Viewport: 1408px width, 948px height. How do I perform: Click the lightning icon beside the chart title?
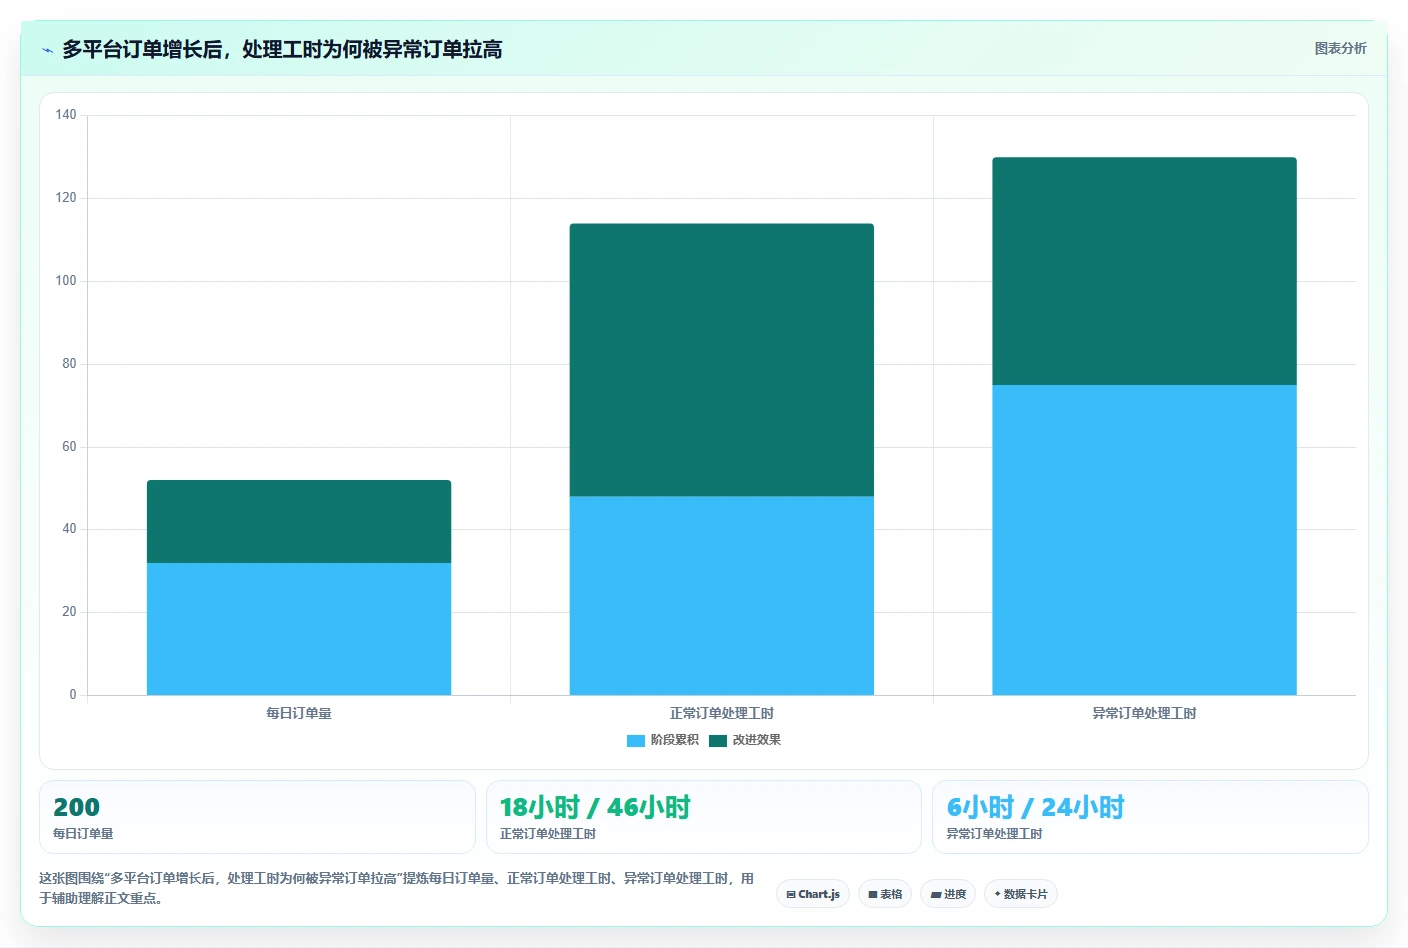click(x=47, y=50)
